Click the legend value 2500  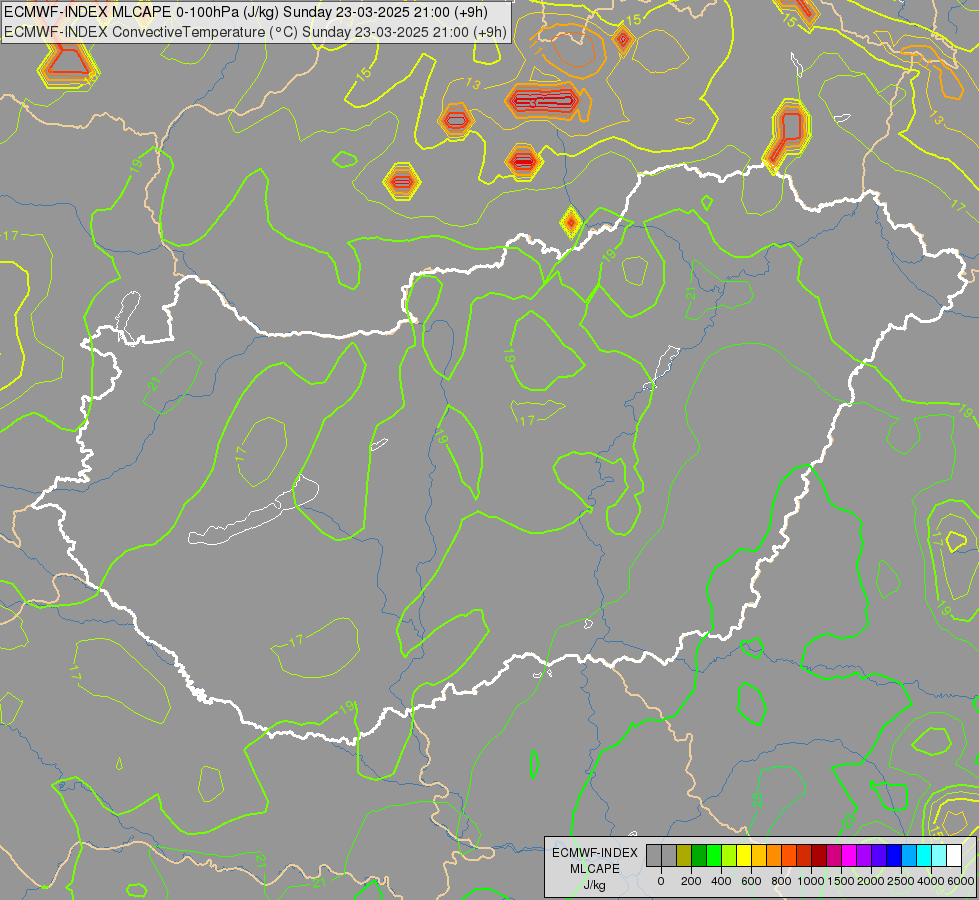click(901, 881)
